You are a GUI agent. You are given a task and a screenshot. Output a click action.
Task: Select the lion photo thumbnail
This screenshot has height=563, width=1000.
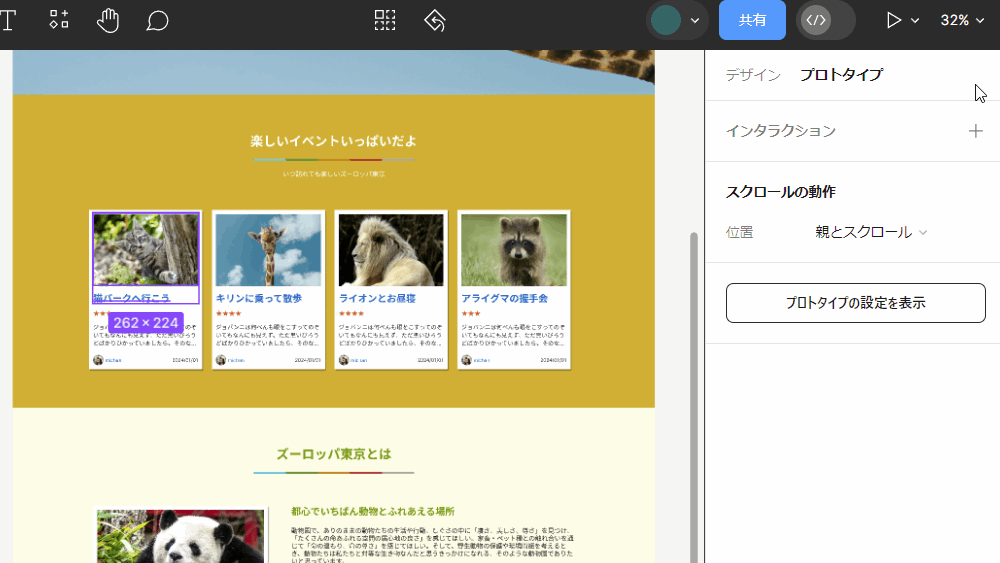pyautogui.click(x=391, y=249)
